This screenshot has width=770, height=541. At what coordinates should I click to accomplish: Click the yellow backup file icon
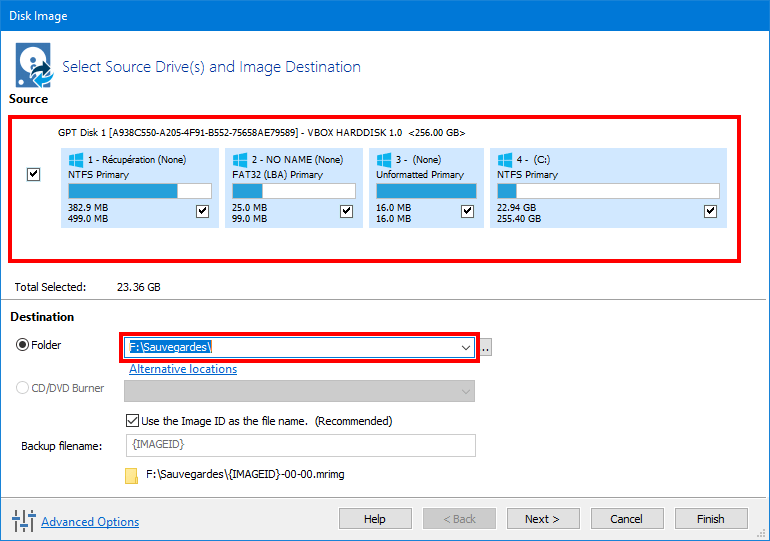click(131, 476)
